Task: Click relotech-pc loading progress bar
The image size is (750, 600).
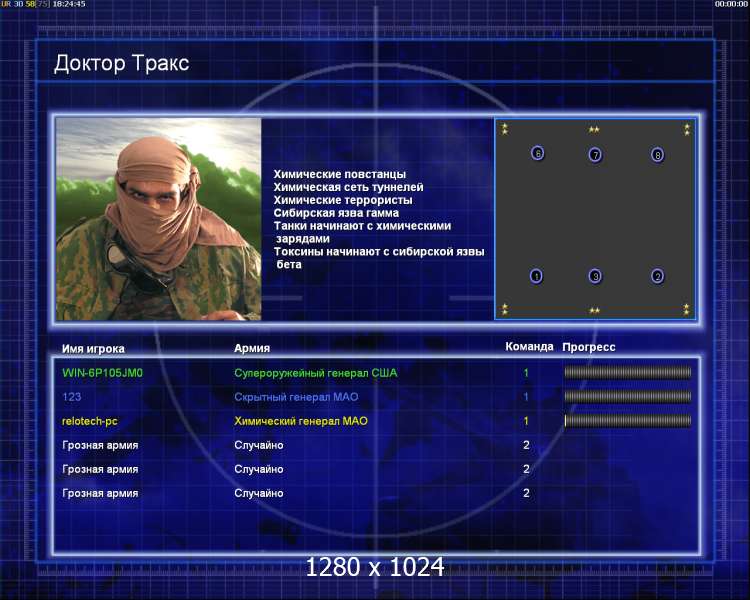Action: click(628, 421)
